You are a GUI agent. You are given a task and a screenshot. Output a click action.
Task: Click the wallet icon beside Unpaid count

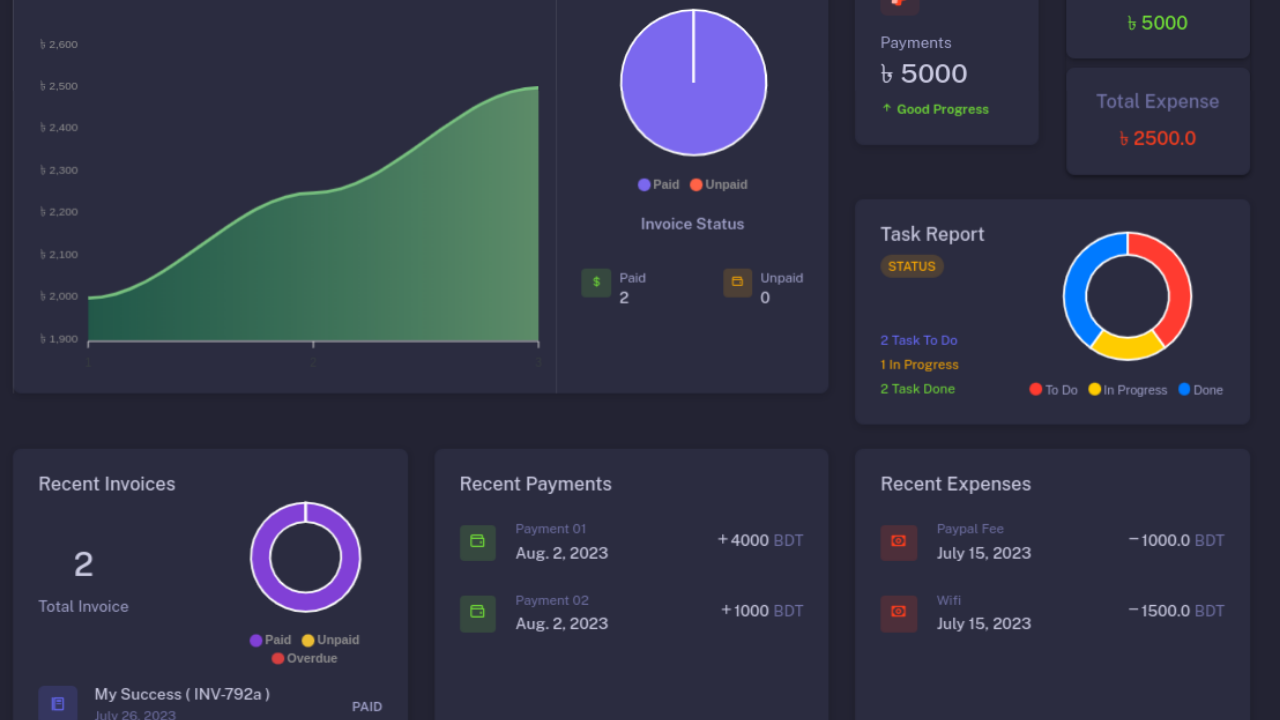click(737, 283)
